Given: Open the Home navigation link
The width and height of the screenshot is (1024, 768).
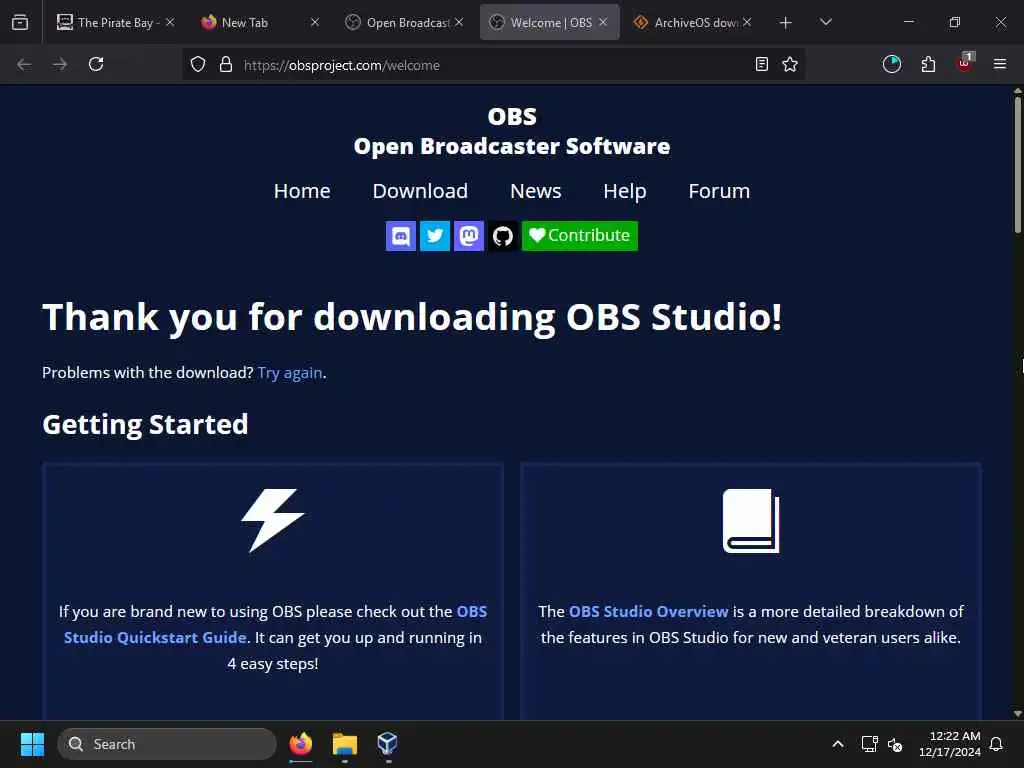Looking at the screenshot, I should pyautogui.click(x=302, y=191).
